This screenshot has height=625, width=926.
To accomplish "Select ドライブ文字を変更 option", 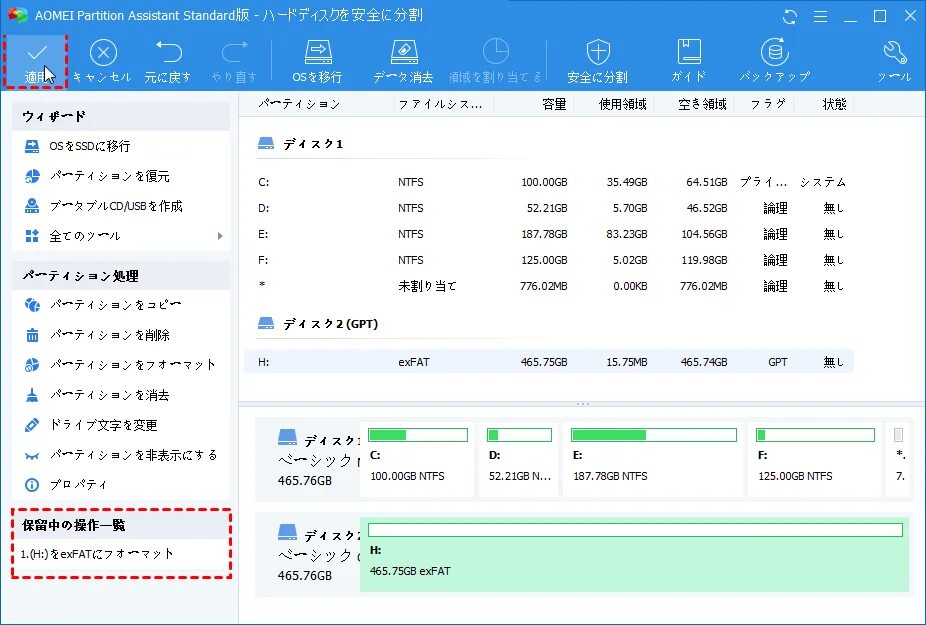I will (121, 425).
